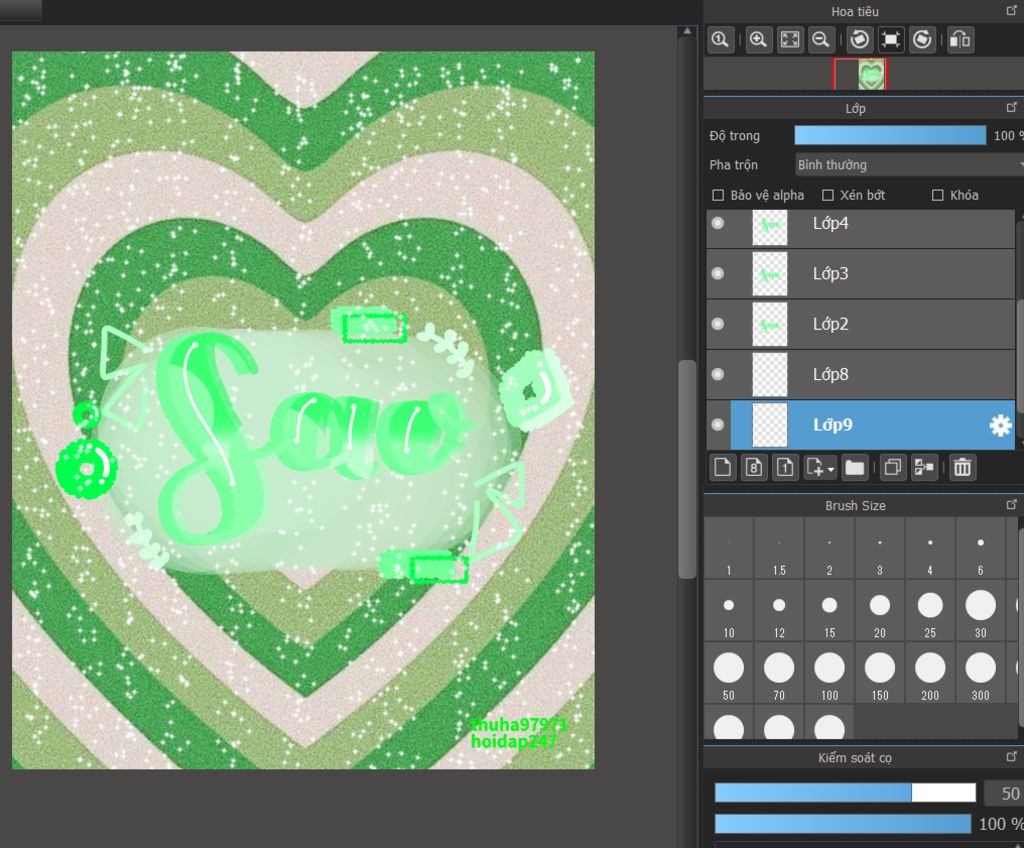The image size is (1024, 848).
Task: Adjust the Độ trong layer opacity slider
Action: (x=890, y=135)
